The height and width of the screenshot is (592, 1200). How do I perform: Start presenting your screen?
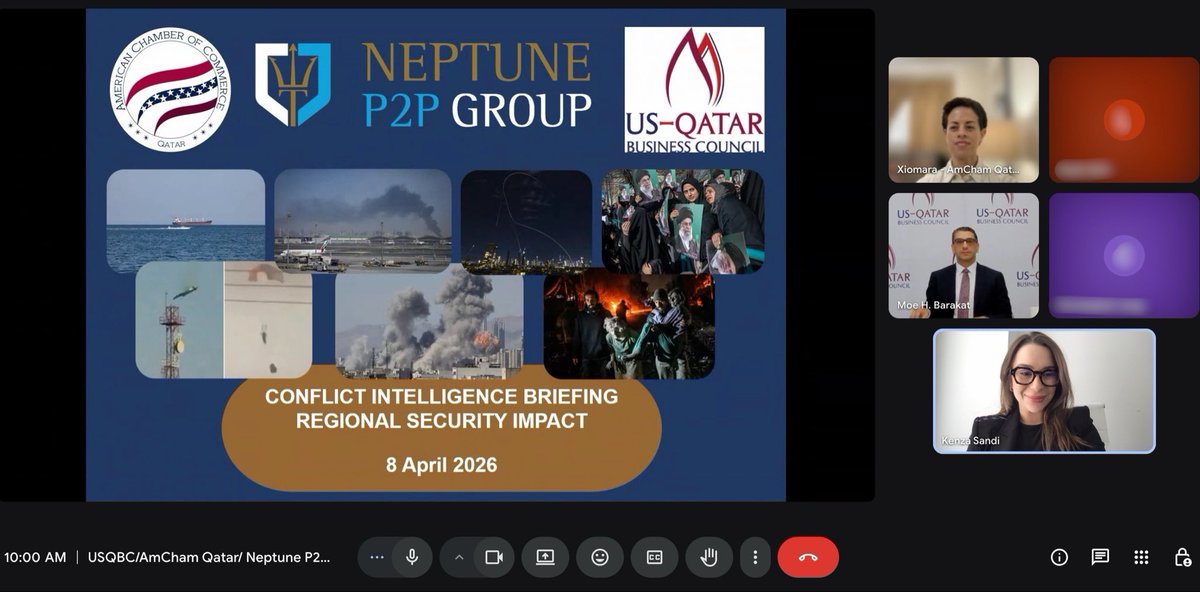click(x=545, y=557)
